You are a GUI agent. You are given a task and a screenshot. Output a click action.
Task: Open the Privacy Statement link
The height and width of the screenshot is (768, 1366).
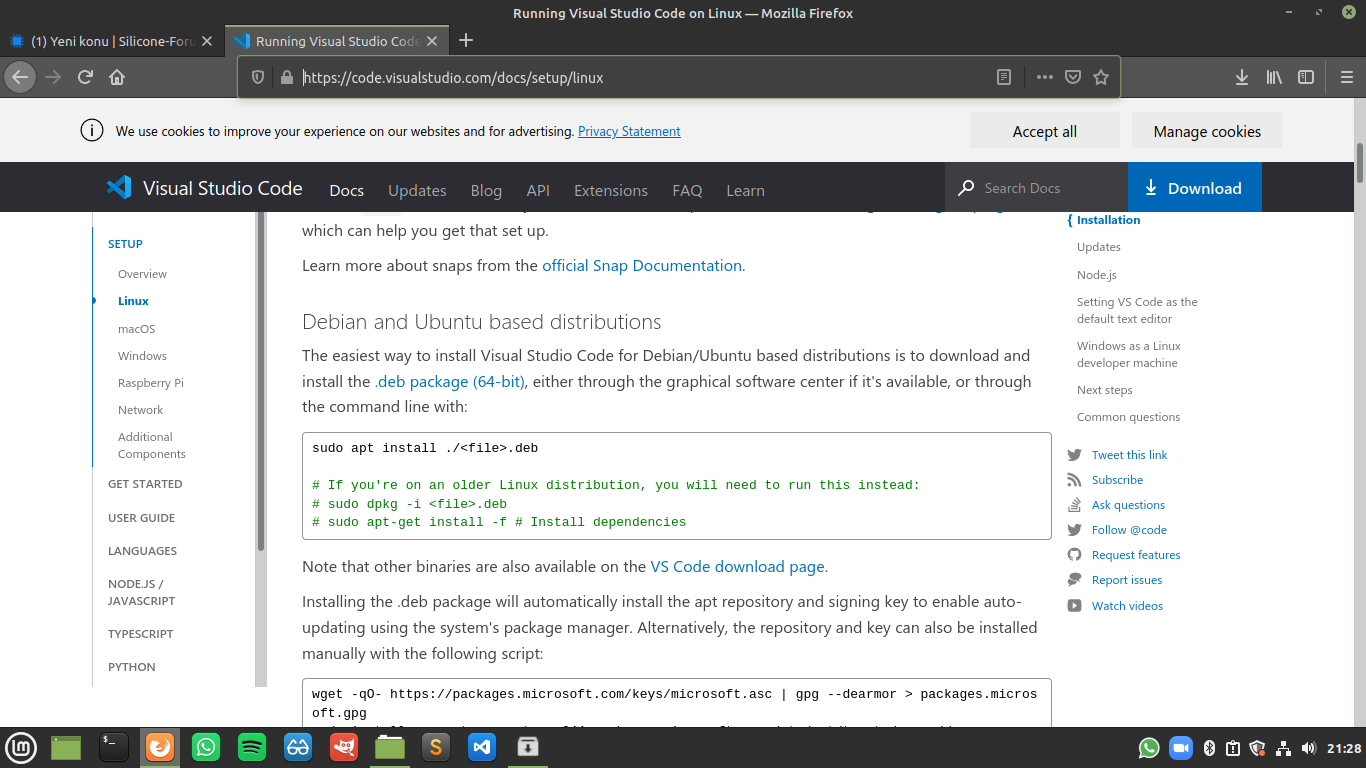point(629,131)
